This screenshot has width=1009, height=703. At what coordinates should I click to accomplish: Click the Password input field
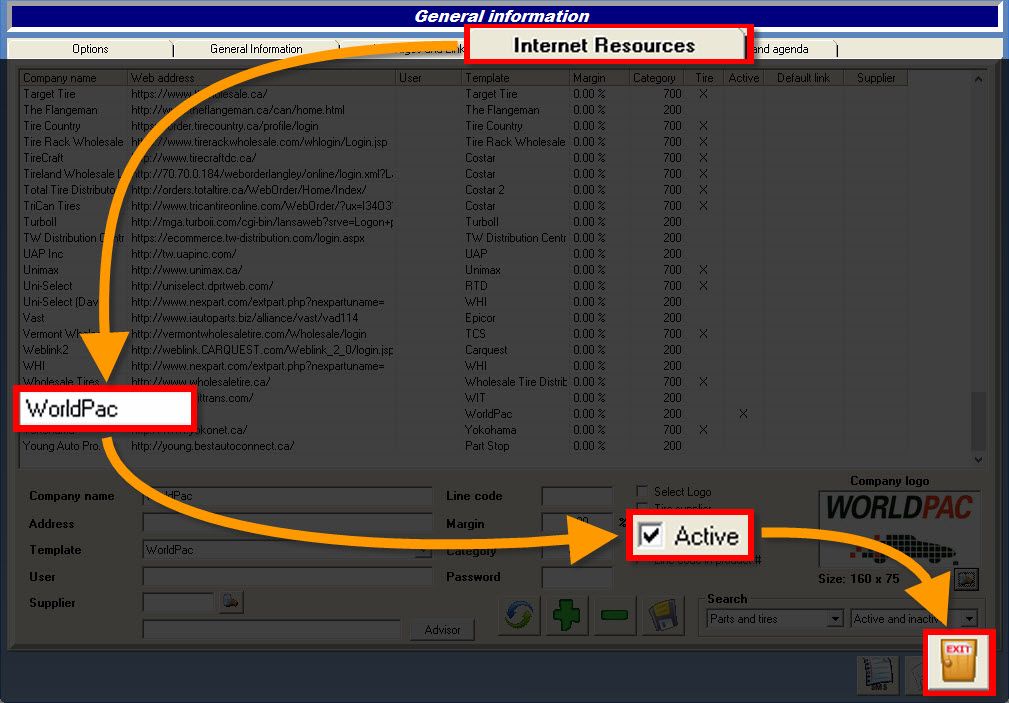(x=577, y=577)
